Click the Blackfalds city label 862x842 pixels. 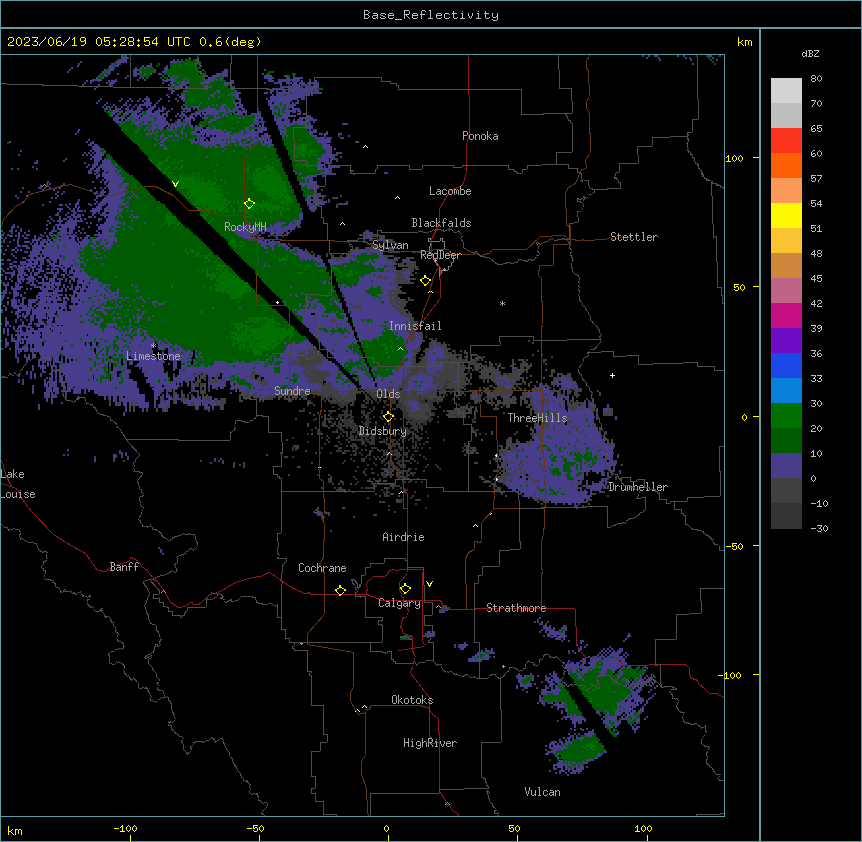[x=441, y=223]
